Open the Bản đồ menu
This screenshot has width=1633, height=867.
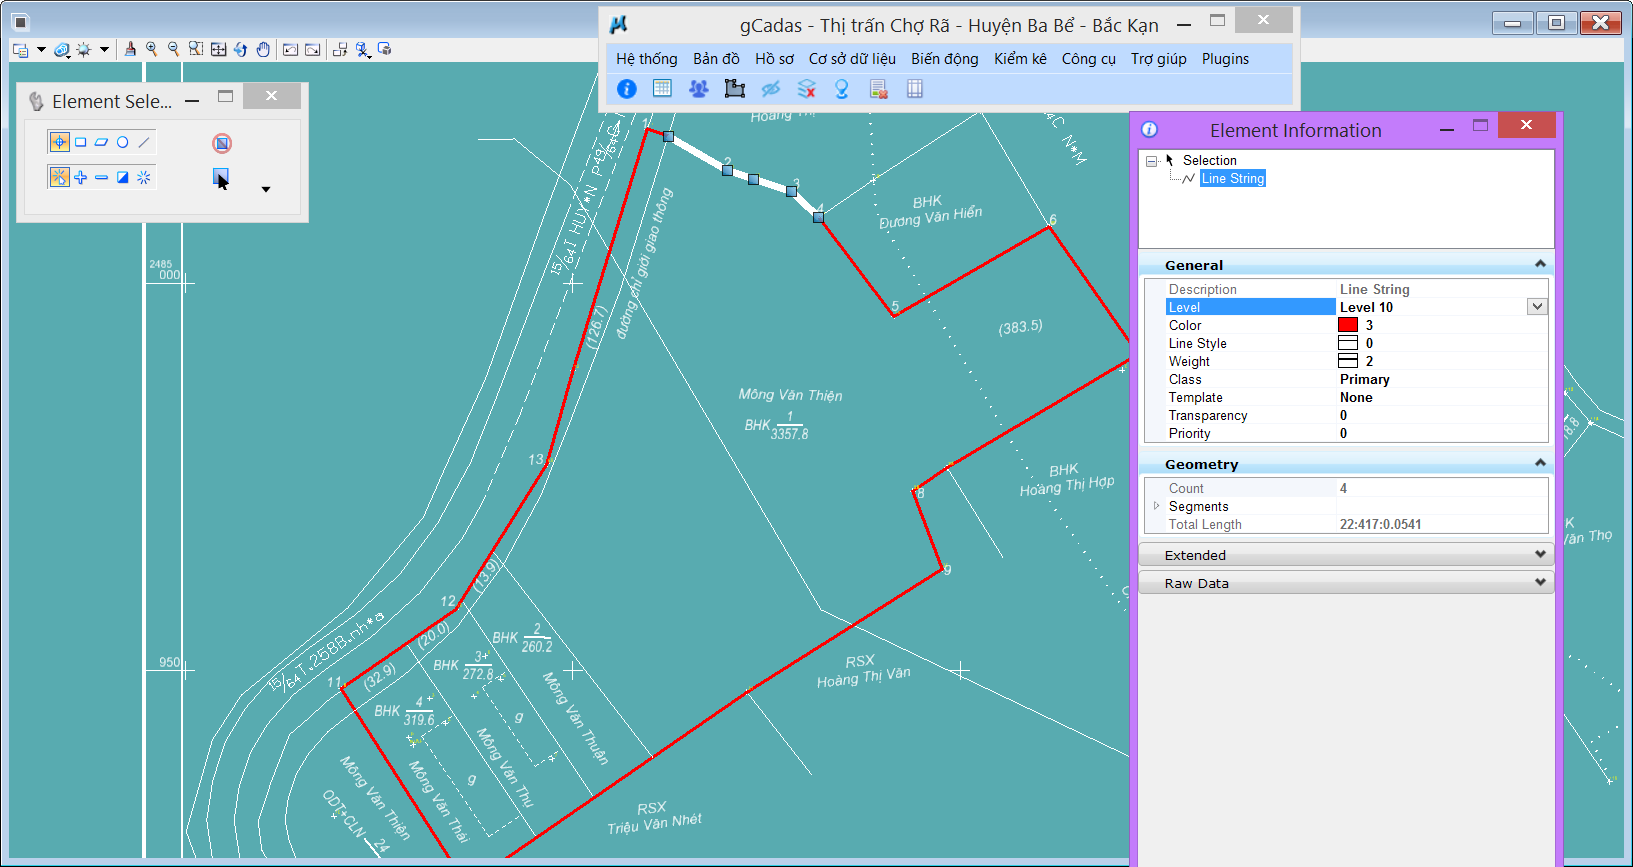coord(716,59)
